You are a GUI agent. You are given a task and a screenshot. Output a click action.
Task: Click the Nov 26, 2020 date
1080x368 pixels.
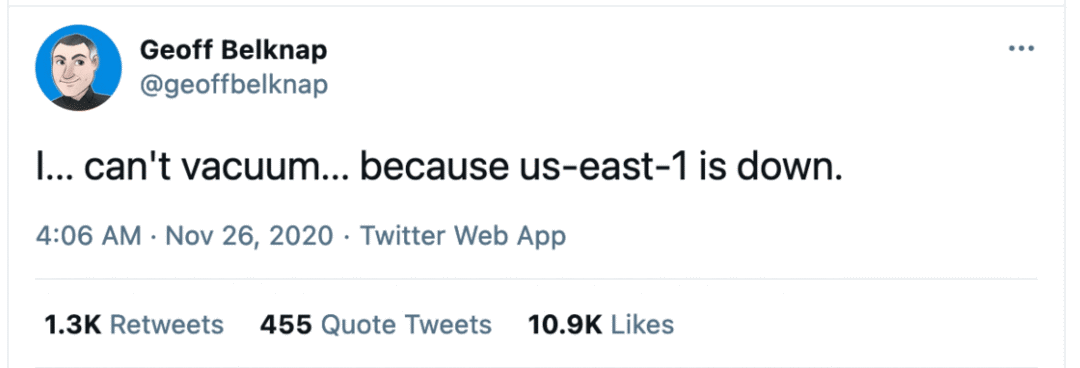point(249,236)
